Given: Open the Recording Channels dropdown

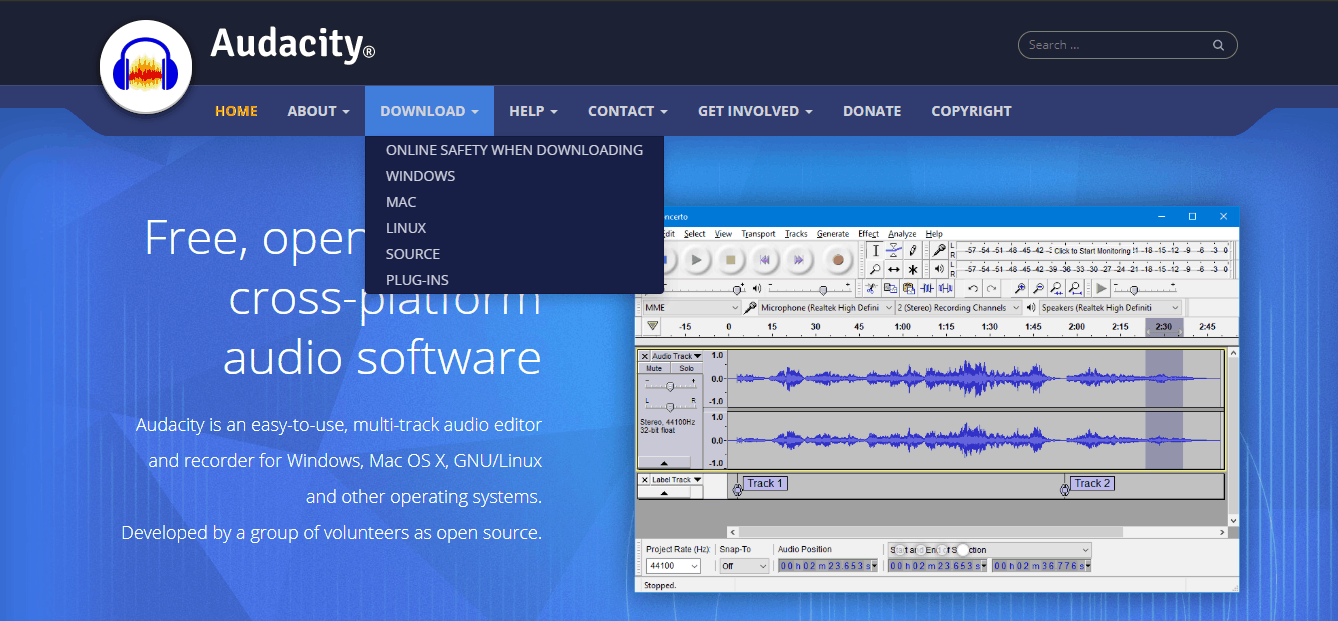Looking at the screenshot, I should 958,308.
